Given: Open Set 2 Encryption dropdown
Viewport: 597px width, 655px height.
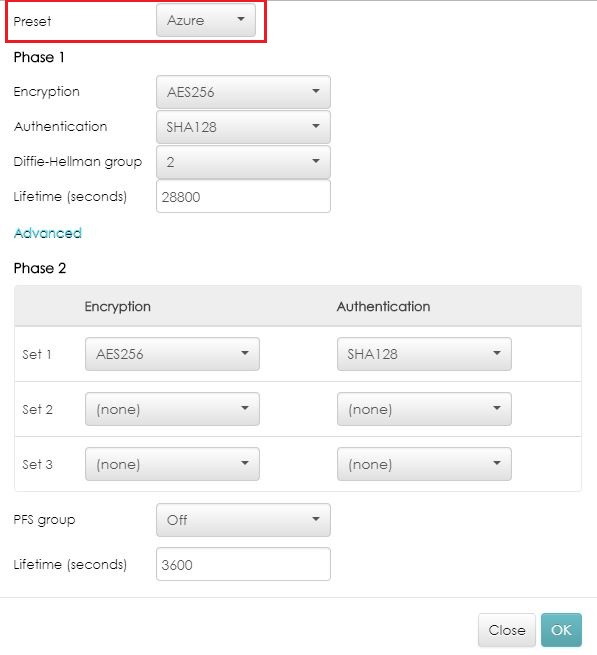Looking at the screenshot, I should point(172,409).
